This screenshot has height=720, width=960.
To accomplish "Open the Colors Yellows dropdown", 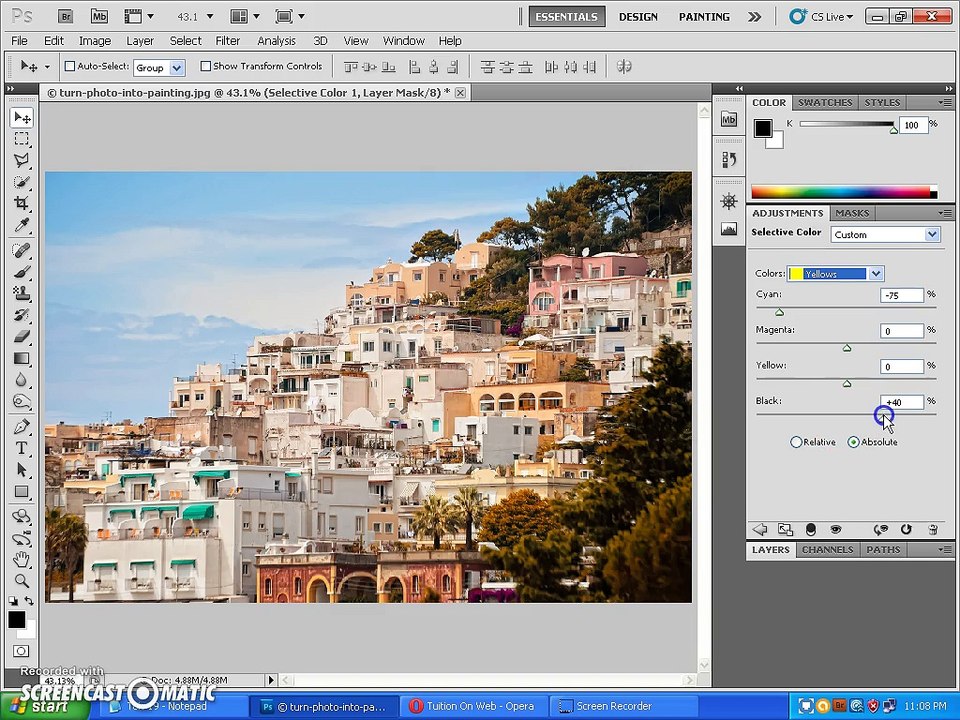I will (x=836, y=274).
